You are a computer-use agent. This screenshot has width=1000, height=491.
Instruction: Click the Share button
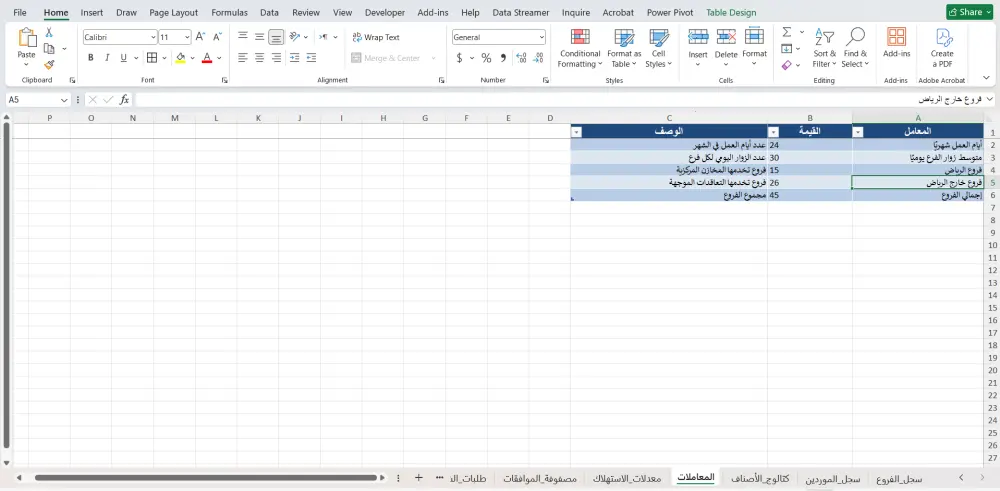point(969,12)
